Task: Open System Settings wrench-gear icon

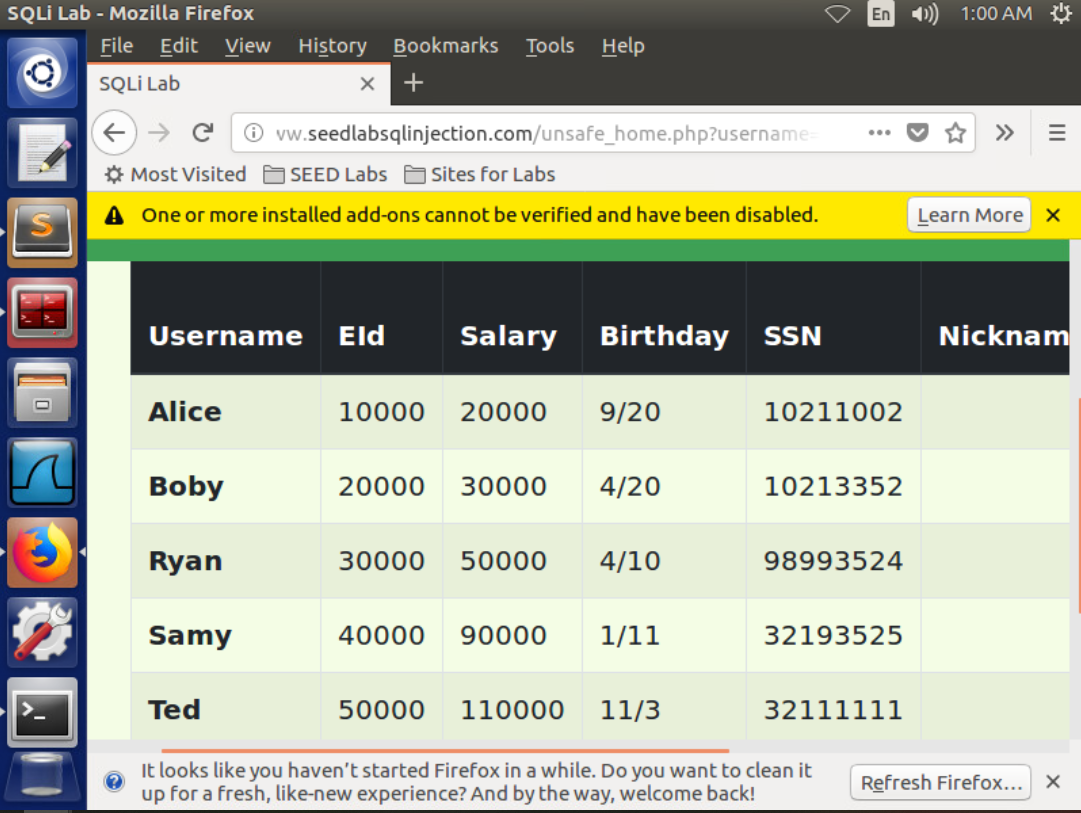Action: pyautogui.click(x=42, y=633)
